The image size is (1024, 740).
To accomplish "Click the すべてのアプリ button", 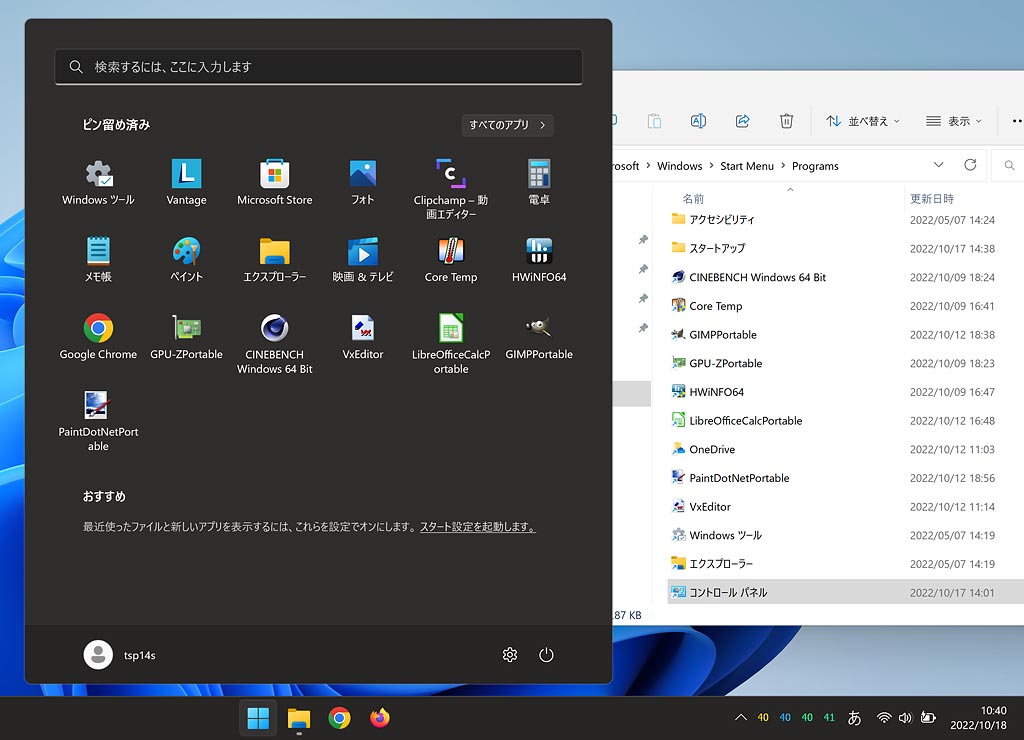I will pos(508,125).
